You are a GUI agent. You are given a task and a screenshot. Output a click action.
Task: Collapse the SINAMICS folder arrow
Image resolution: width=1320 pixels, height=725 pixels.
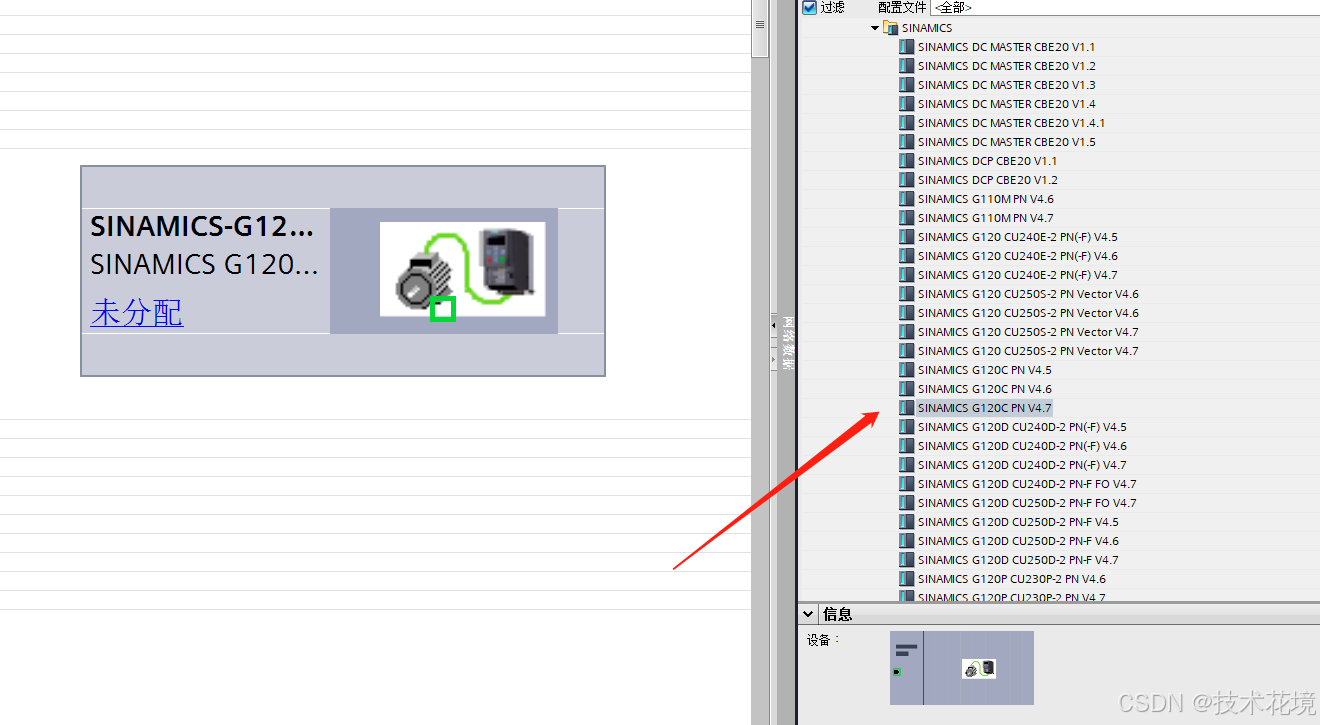coord(876,28)
